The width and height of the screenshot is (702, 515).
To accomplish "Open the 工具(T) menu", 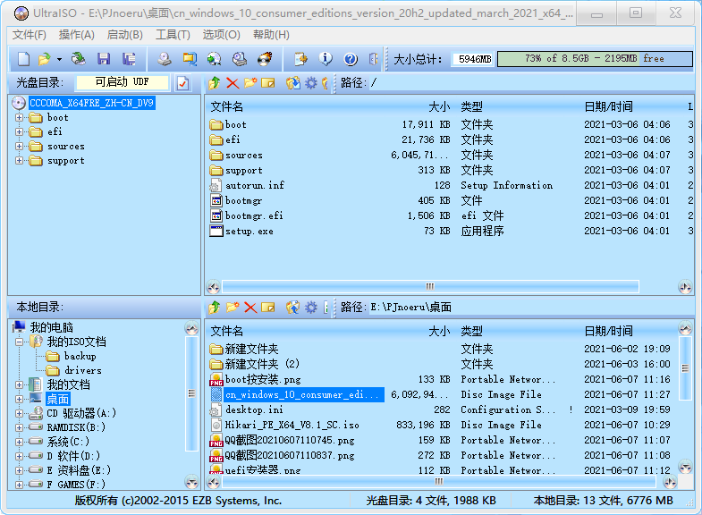I will point(173,34).
